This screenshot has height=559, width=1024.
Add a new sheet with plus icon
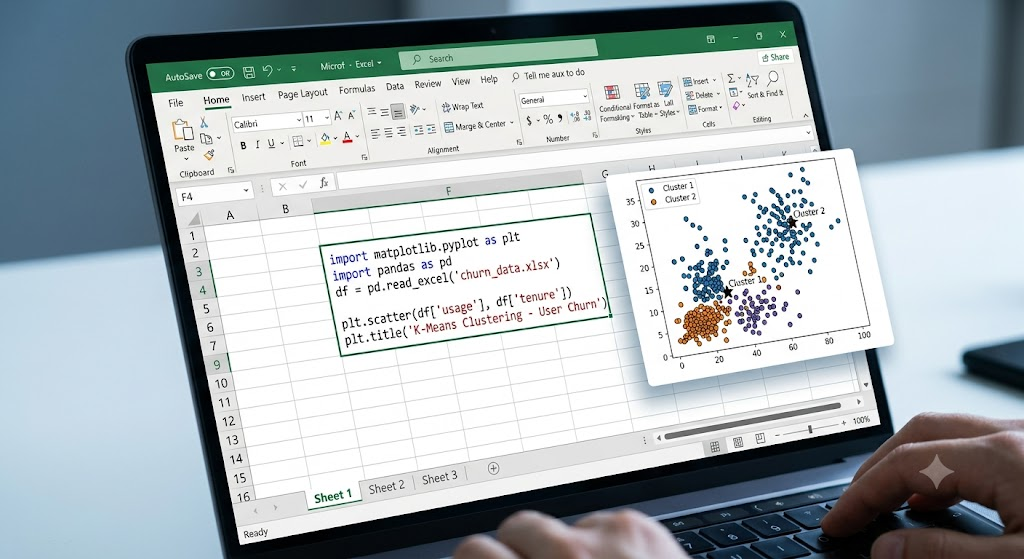(x=493, y=468)
